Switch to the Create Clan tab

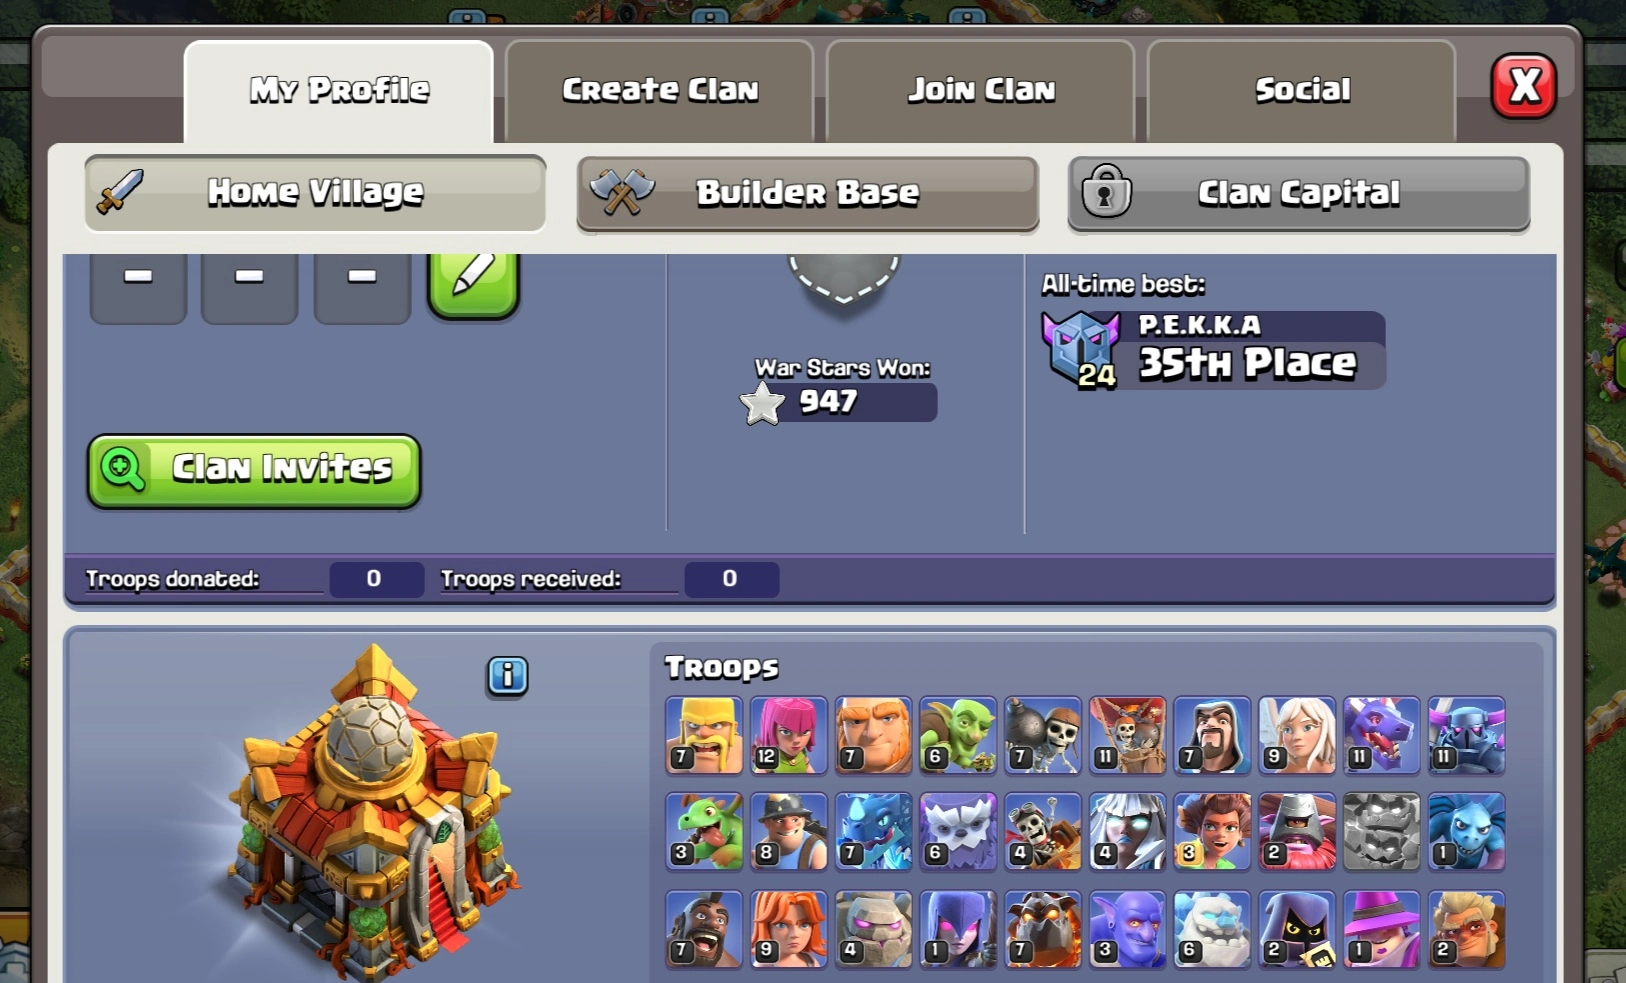(x=660, y=90)
